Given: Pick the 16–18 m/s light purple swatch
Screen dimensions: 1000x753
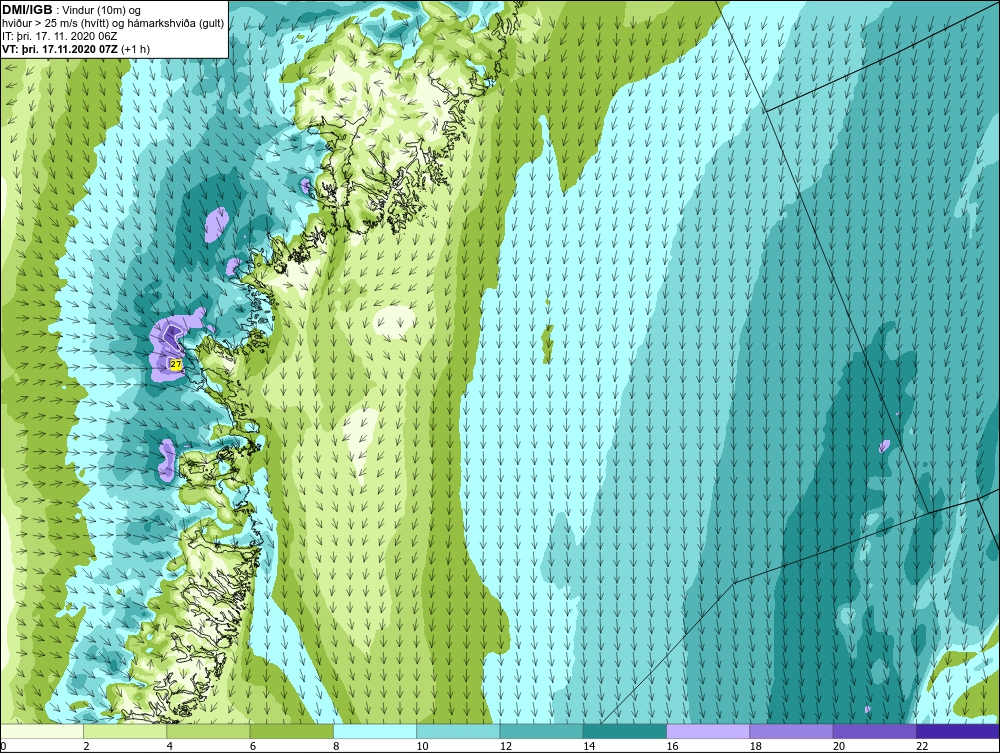Looking at the screenshot, I should click(708, 731).
